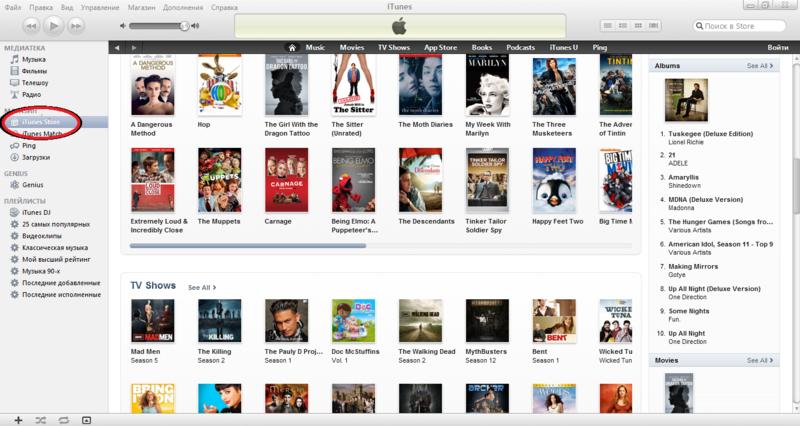Viewport: 800px width, 426px height.
Task: Click See All in Albums panel
Action: pyautogui.click(x=760, y=66)
